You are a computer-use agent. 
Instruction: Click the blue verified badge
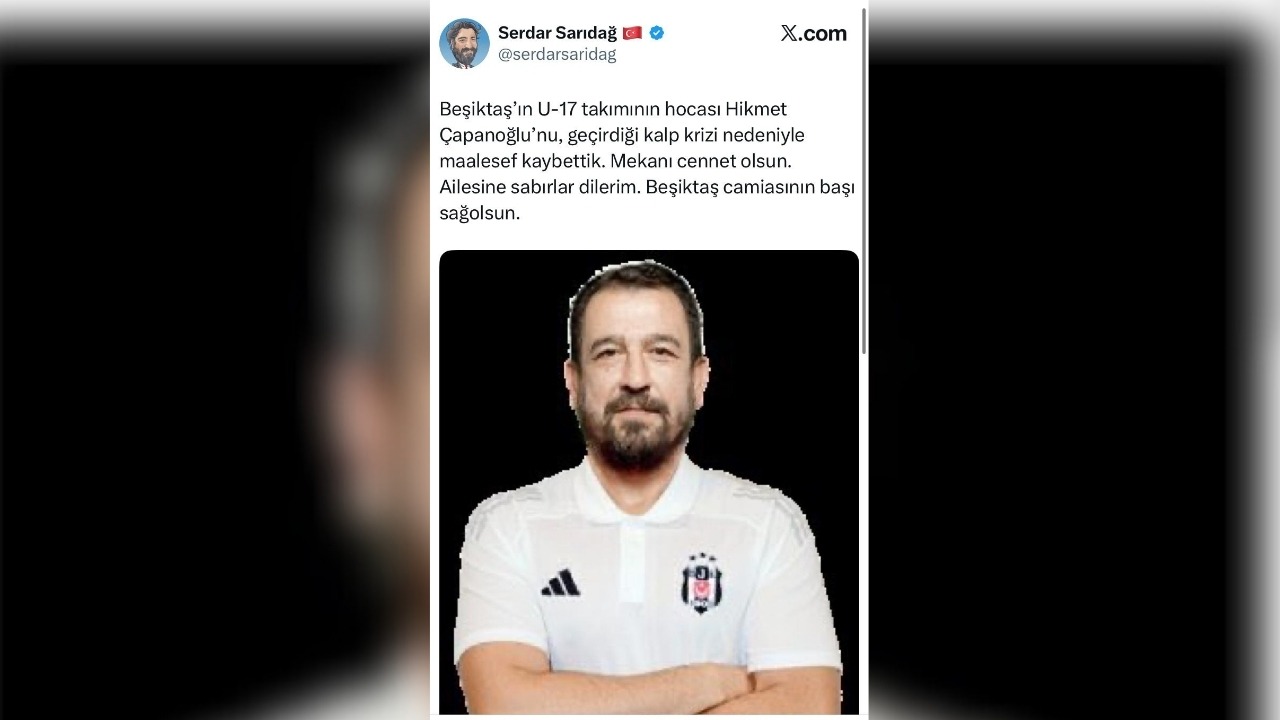click(657, 33)
